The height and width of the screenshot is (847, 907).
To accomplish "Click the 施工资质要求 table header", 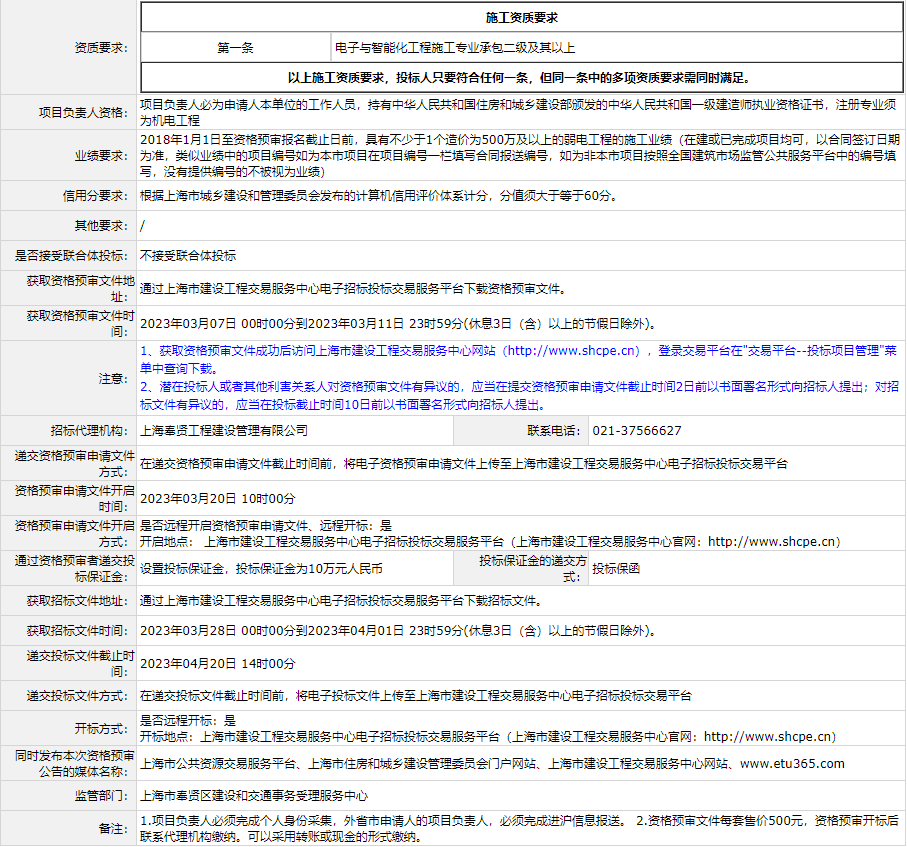I will tap(521, 18).
